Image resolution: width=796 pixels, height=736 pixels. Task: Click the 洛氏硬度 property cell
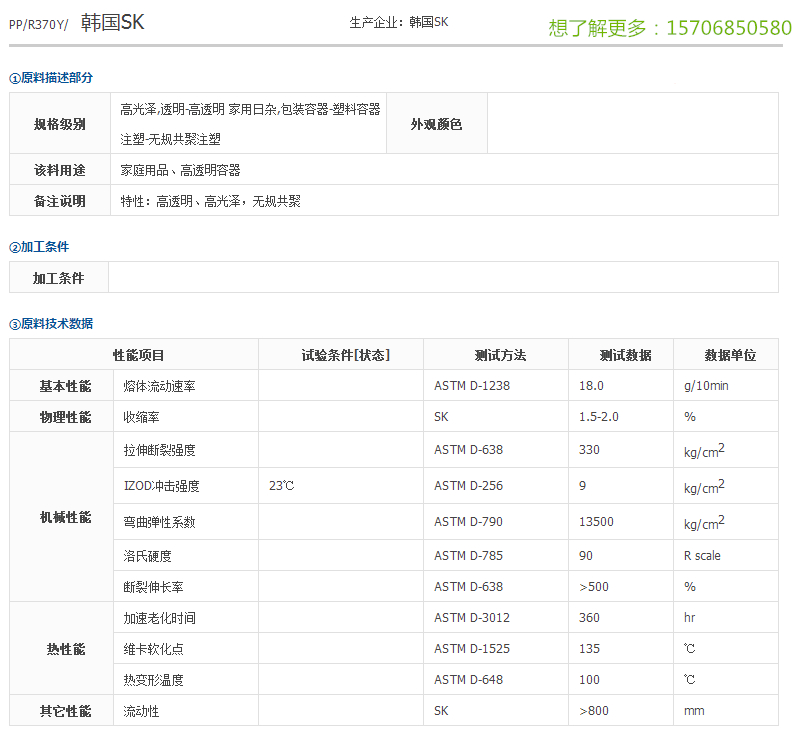[x=186, y=555]
